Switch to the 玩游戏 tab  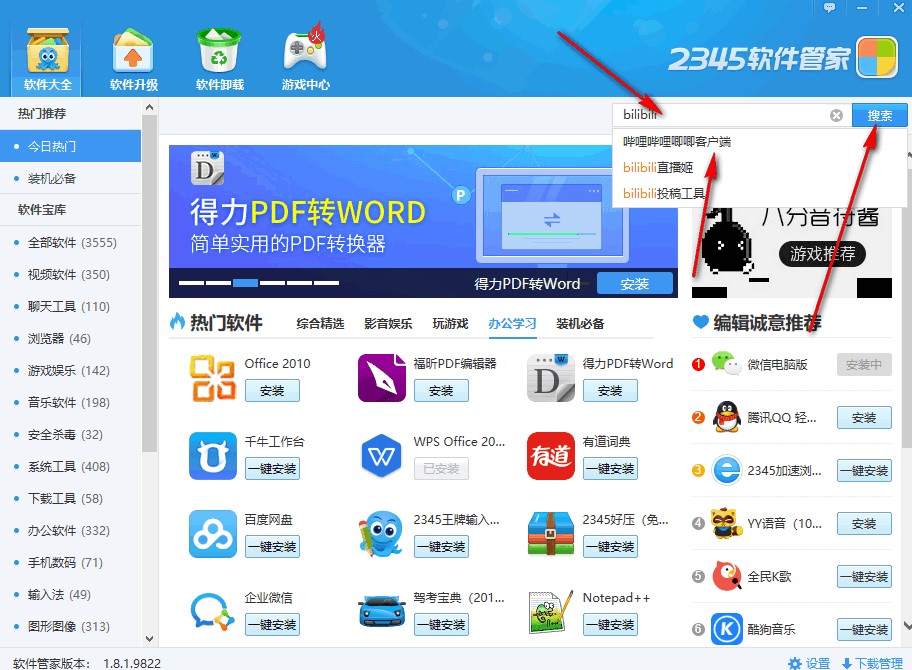[x=450, y=323]
